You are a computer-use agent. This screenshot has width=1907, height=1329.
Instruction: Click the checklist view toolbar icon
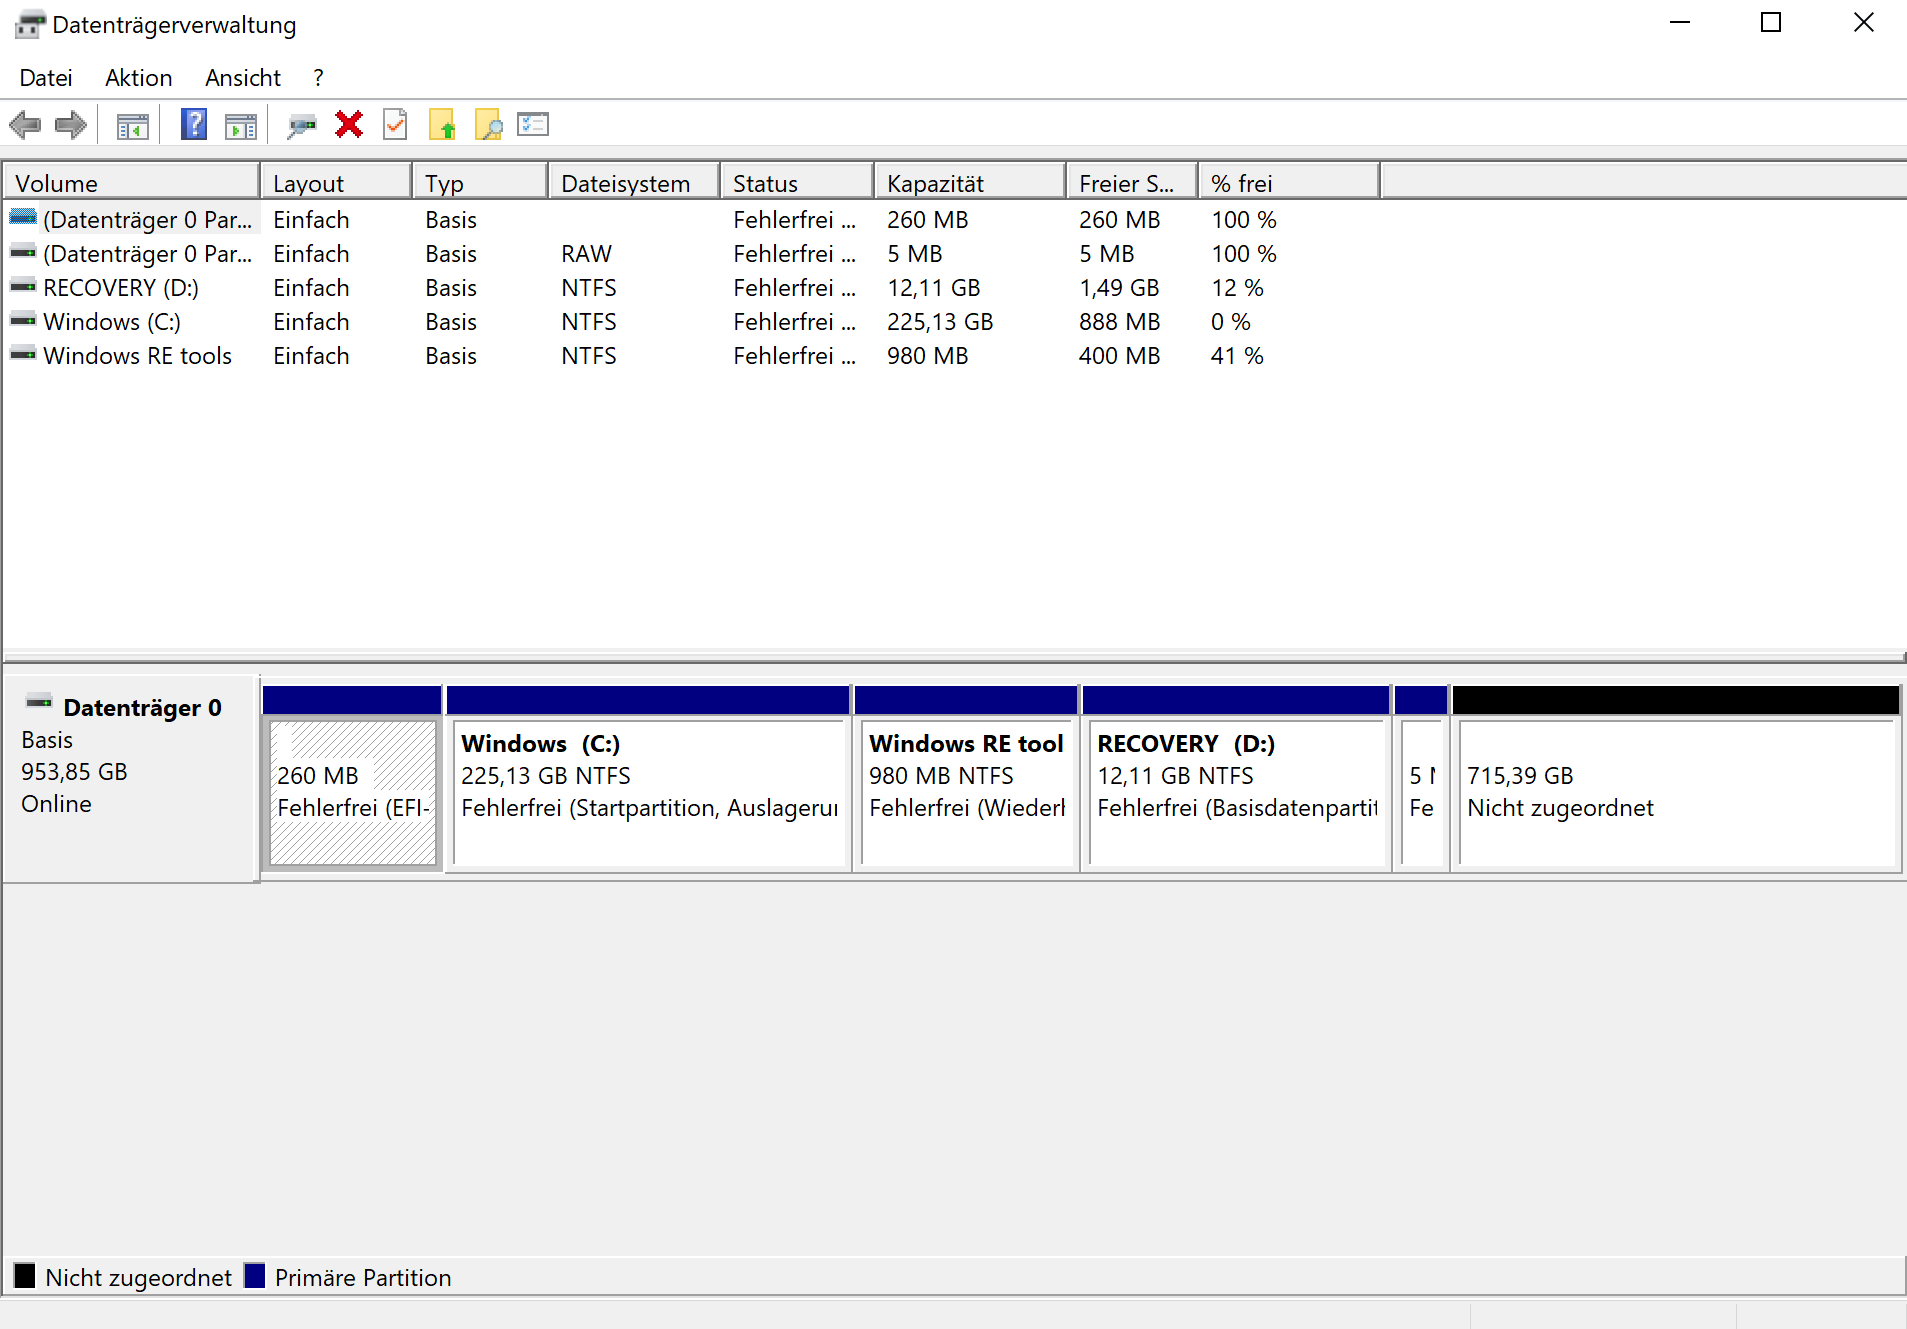click(533, 124)
